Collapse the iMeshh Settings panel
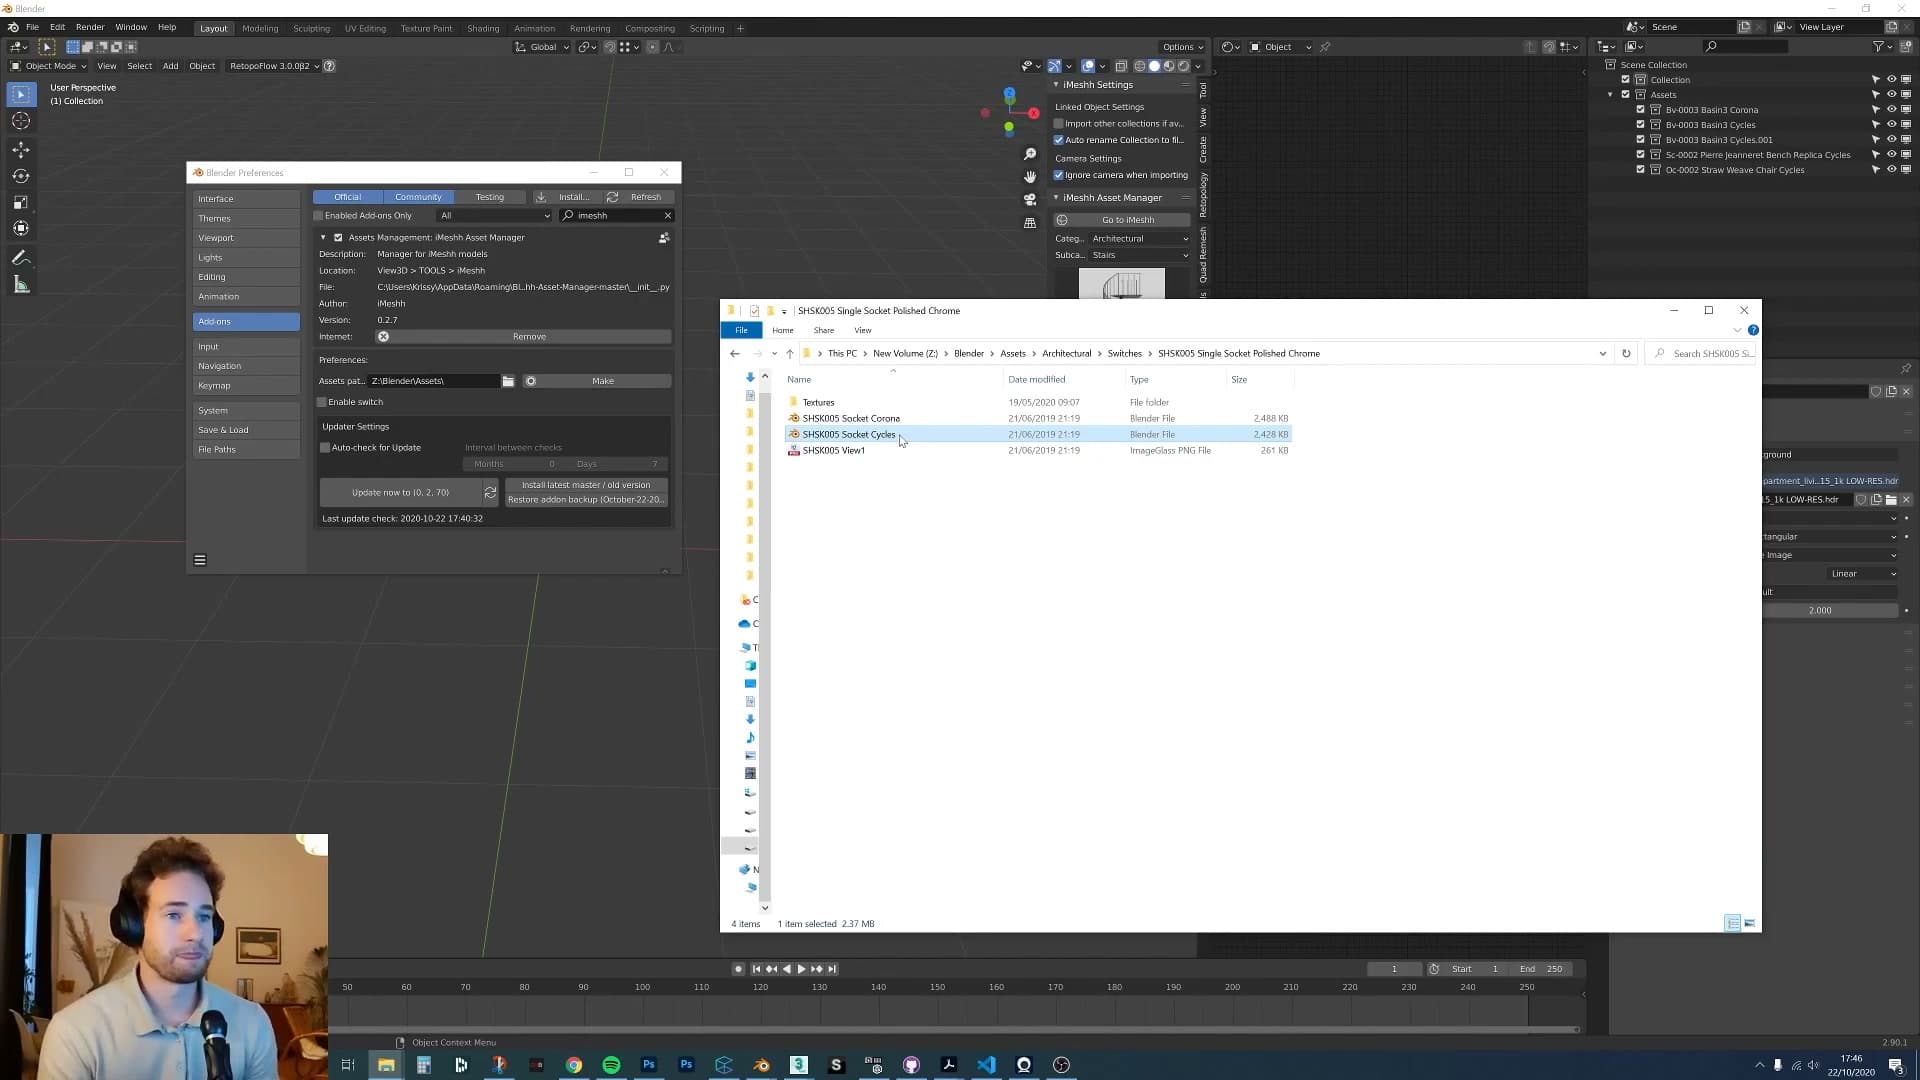 pos(1056,85)
